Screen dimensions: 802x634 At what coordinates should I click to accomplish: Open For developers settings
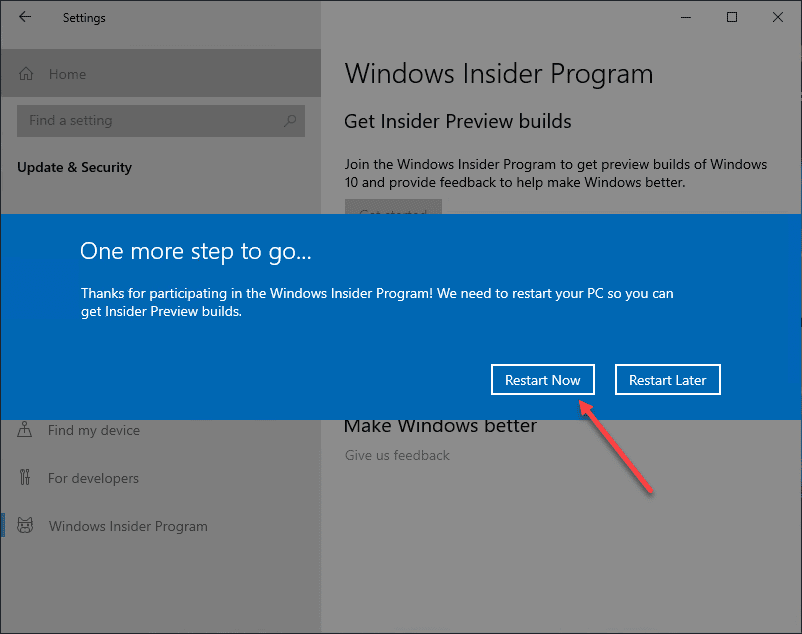[x=93, y=478]
